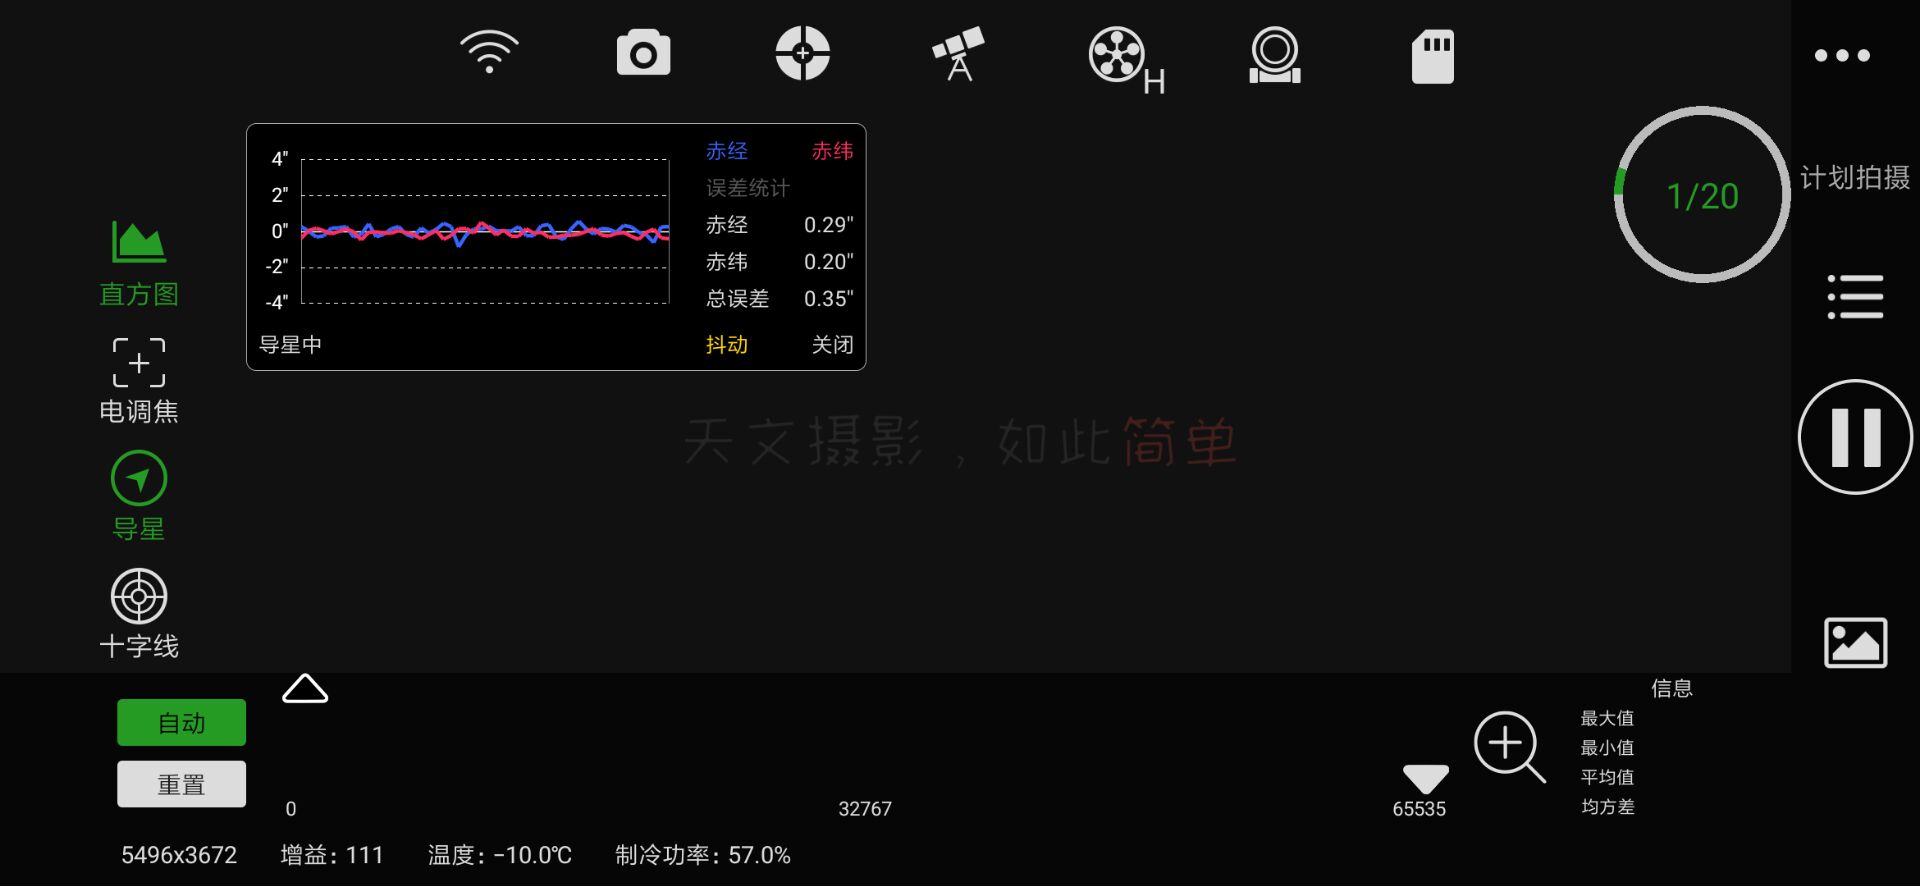Image resolution: width=1920 pixels, height=886 pixels.
Task: Select the histogram white point down-triangle marker
Action: 1426,779
